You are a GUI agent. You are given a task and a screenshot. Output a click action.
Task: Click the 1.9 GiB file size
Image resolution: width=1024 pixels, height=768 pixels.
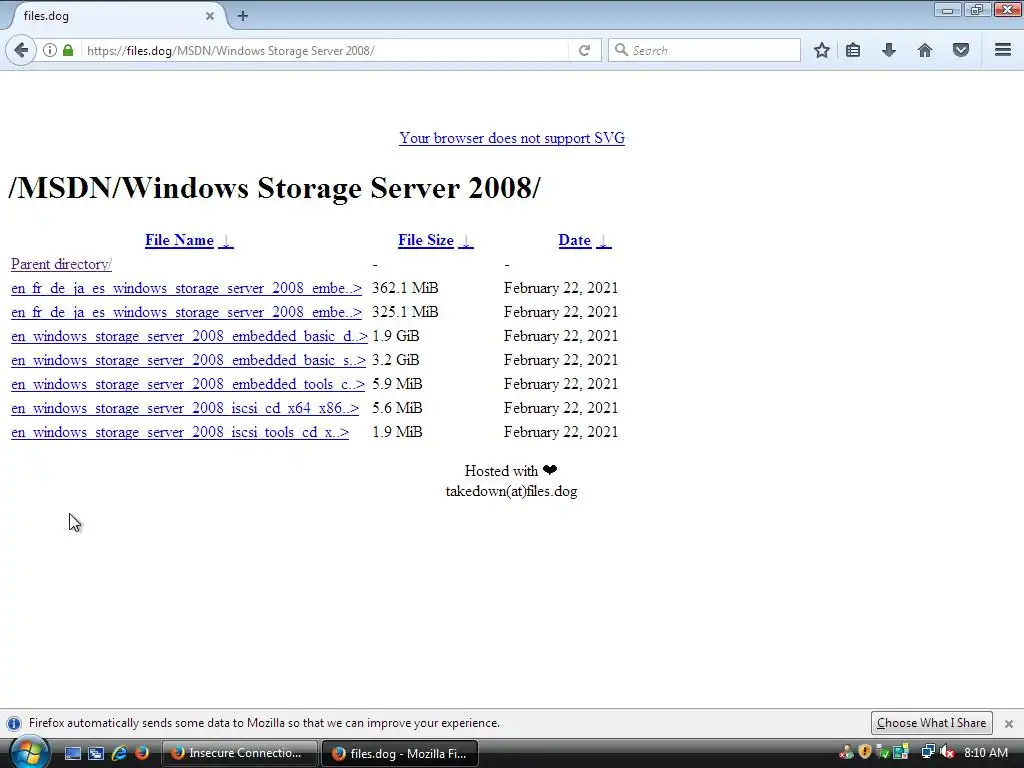(x=396, y=336)
